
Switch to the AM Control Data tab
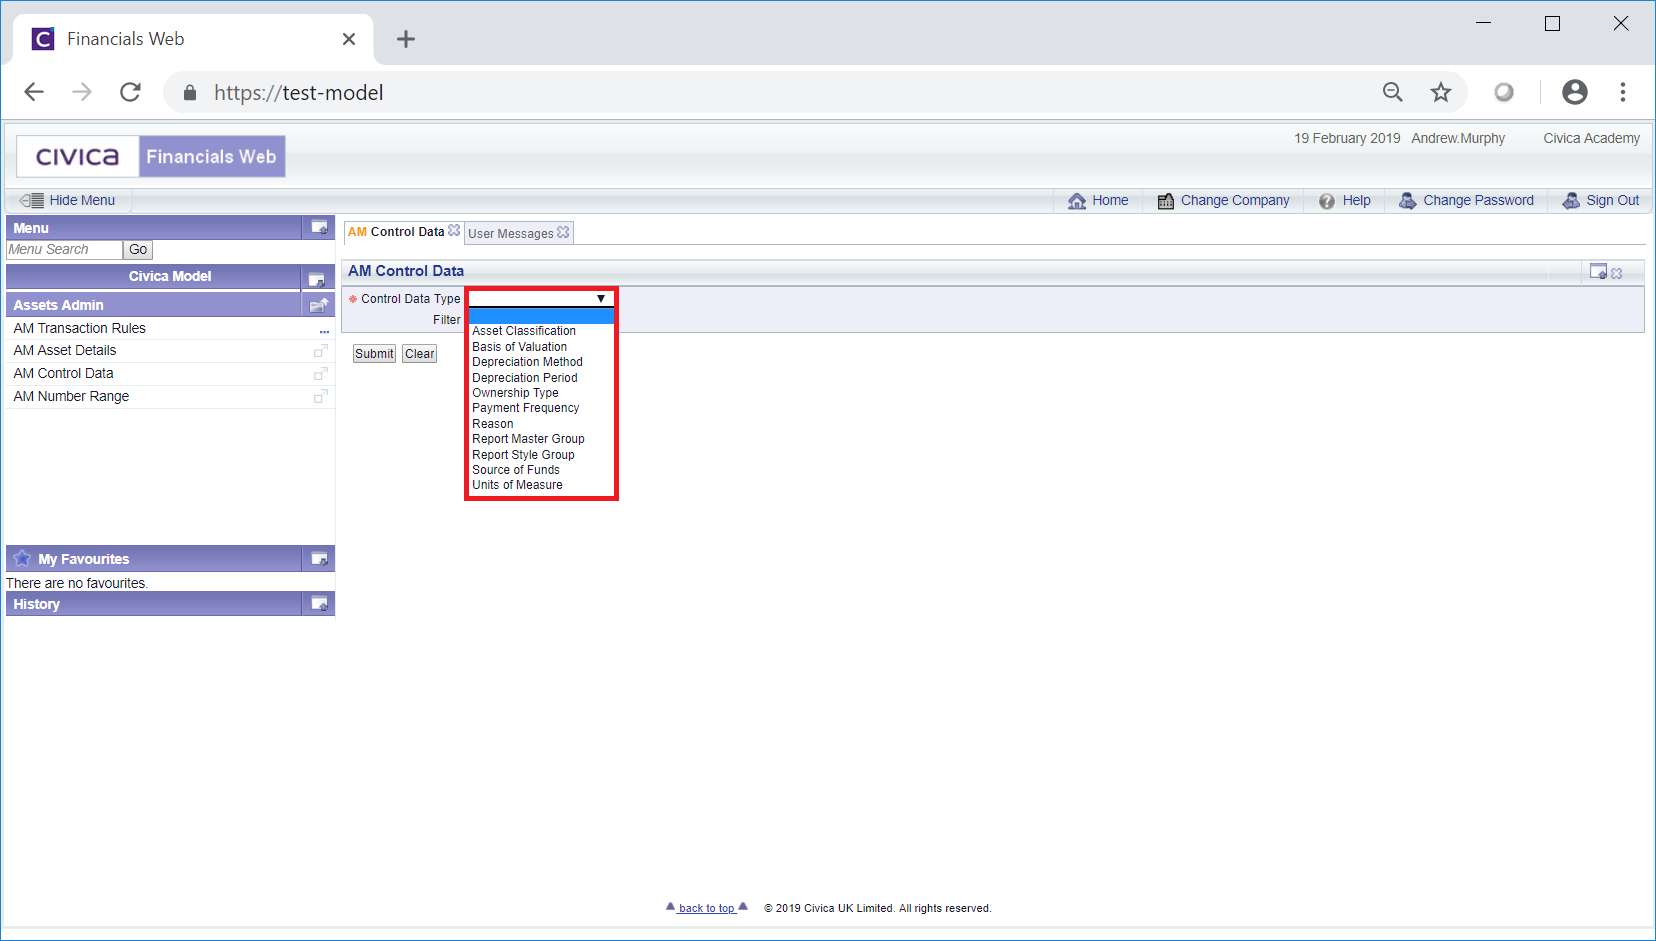[x=396, y=232]
